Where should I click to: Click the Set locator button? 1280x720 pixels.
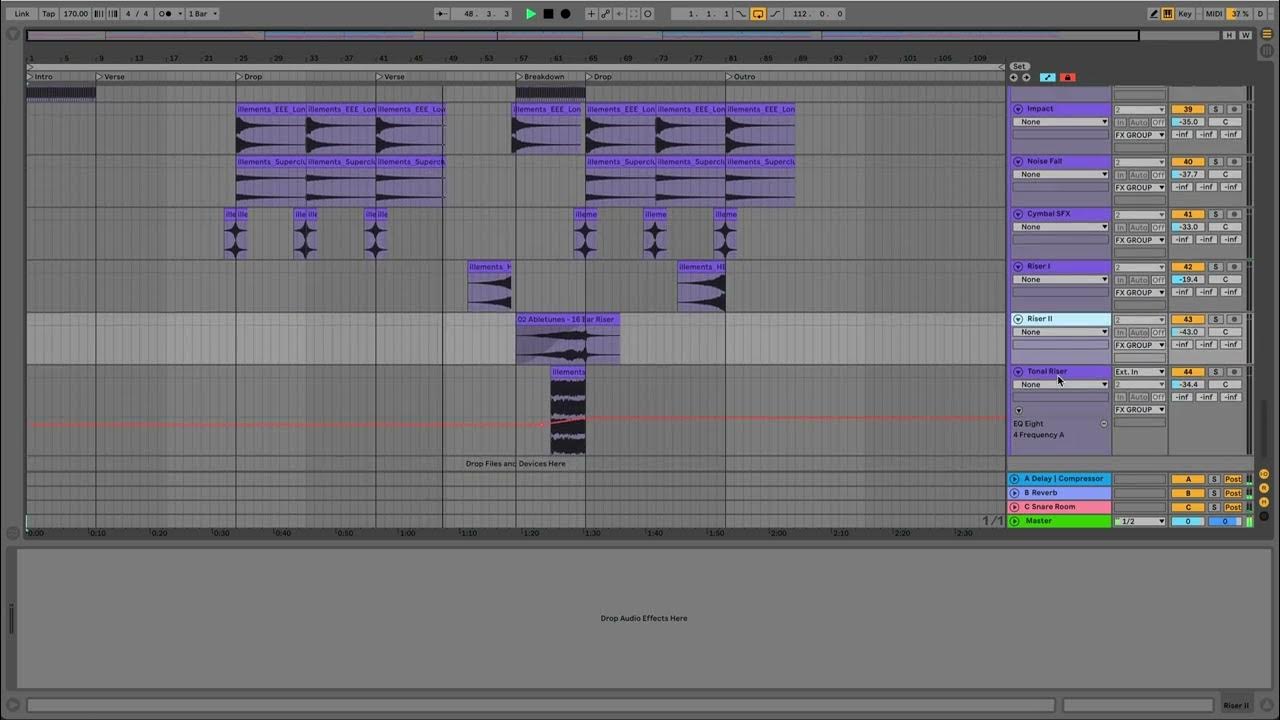point(1019,66)
